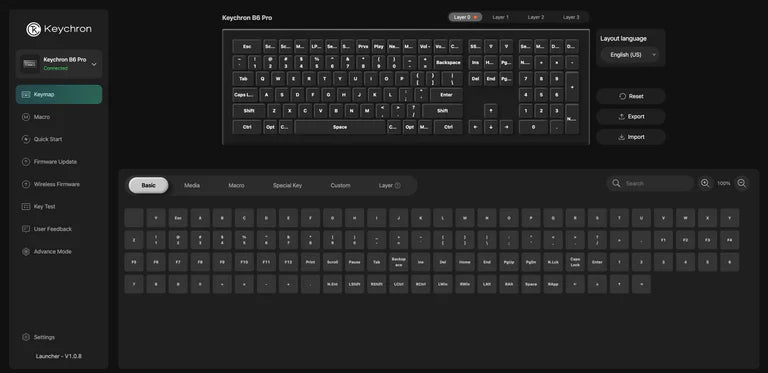Switch to the Media keycode tab

click(x=192, y=186)
